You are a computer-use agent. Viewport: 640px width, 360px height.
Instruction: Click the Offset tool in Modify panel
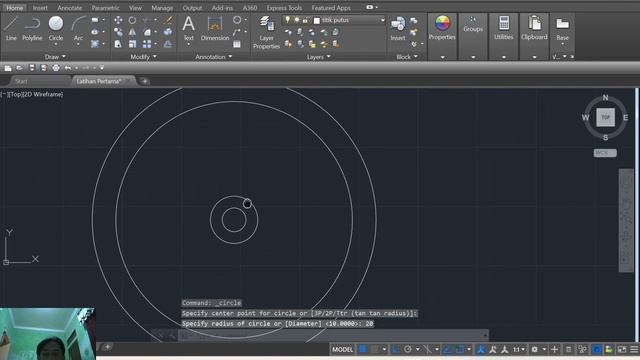tap(168, 44)
